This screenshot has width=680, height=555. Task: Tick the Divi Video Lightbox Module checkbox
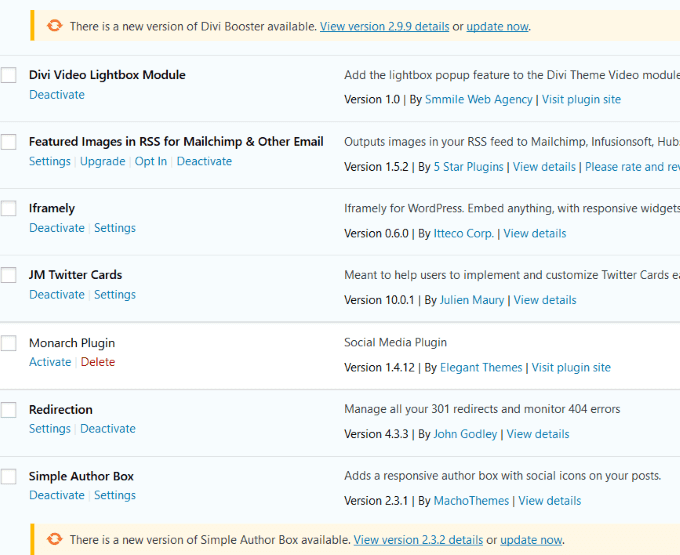[9, 75]
